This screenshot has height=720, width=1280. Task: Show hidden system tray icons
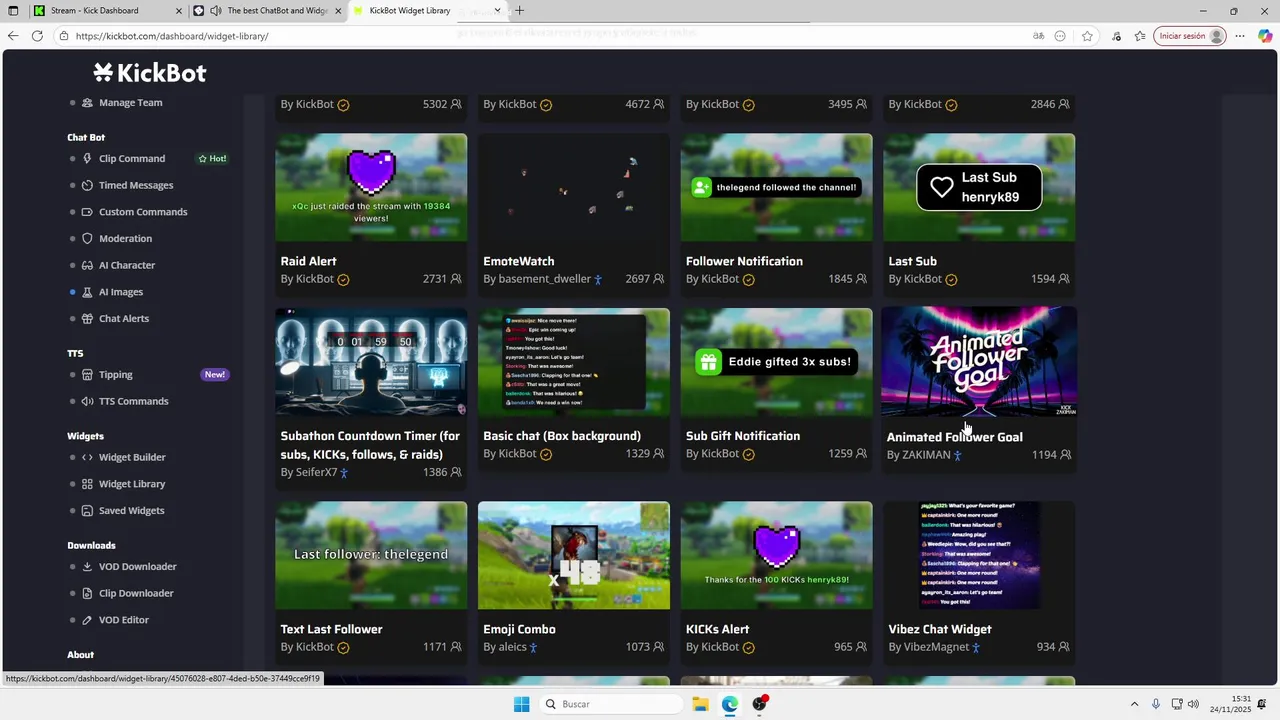click(1134, 704)
